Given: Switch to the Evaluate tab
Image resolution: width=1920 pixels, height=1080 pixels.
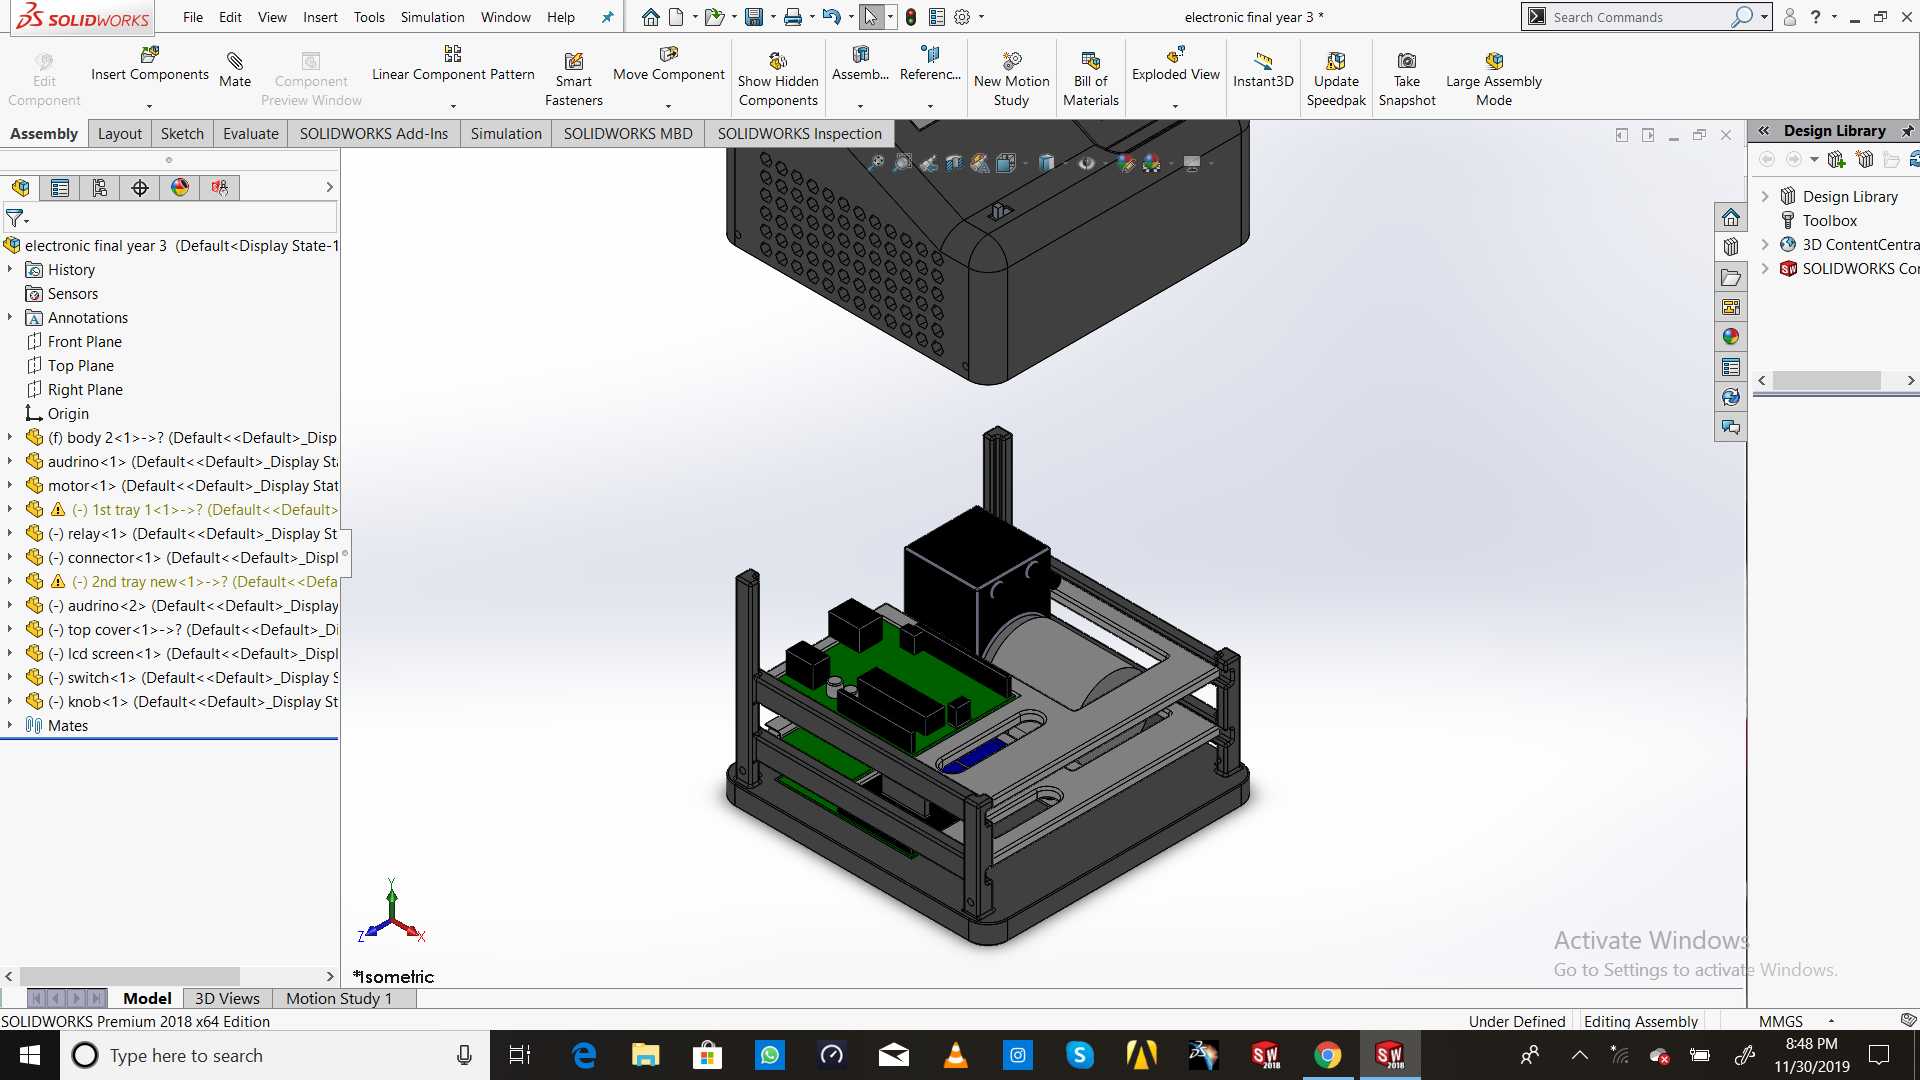Looking at the screenshot, I should pyautogui.click(x=250, y=133).
